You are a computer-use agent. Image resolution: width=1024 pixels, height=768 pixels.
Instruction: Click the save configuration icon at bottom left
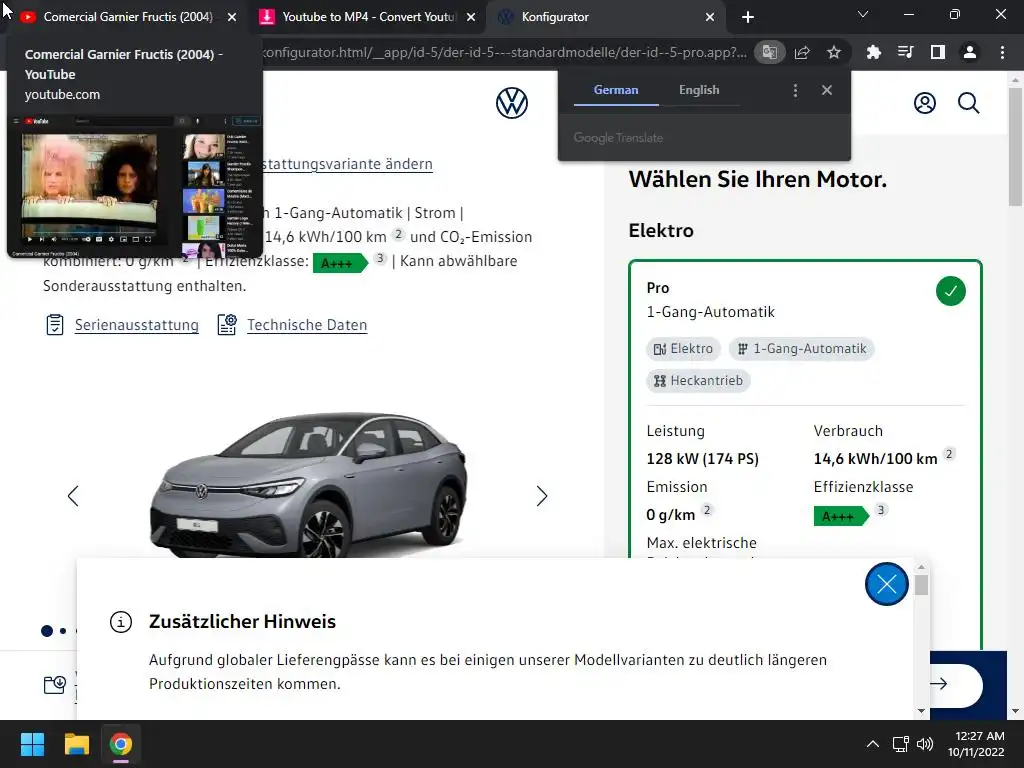[x=55, y=684]
